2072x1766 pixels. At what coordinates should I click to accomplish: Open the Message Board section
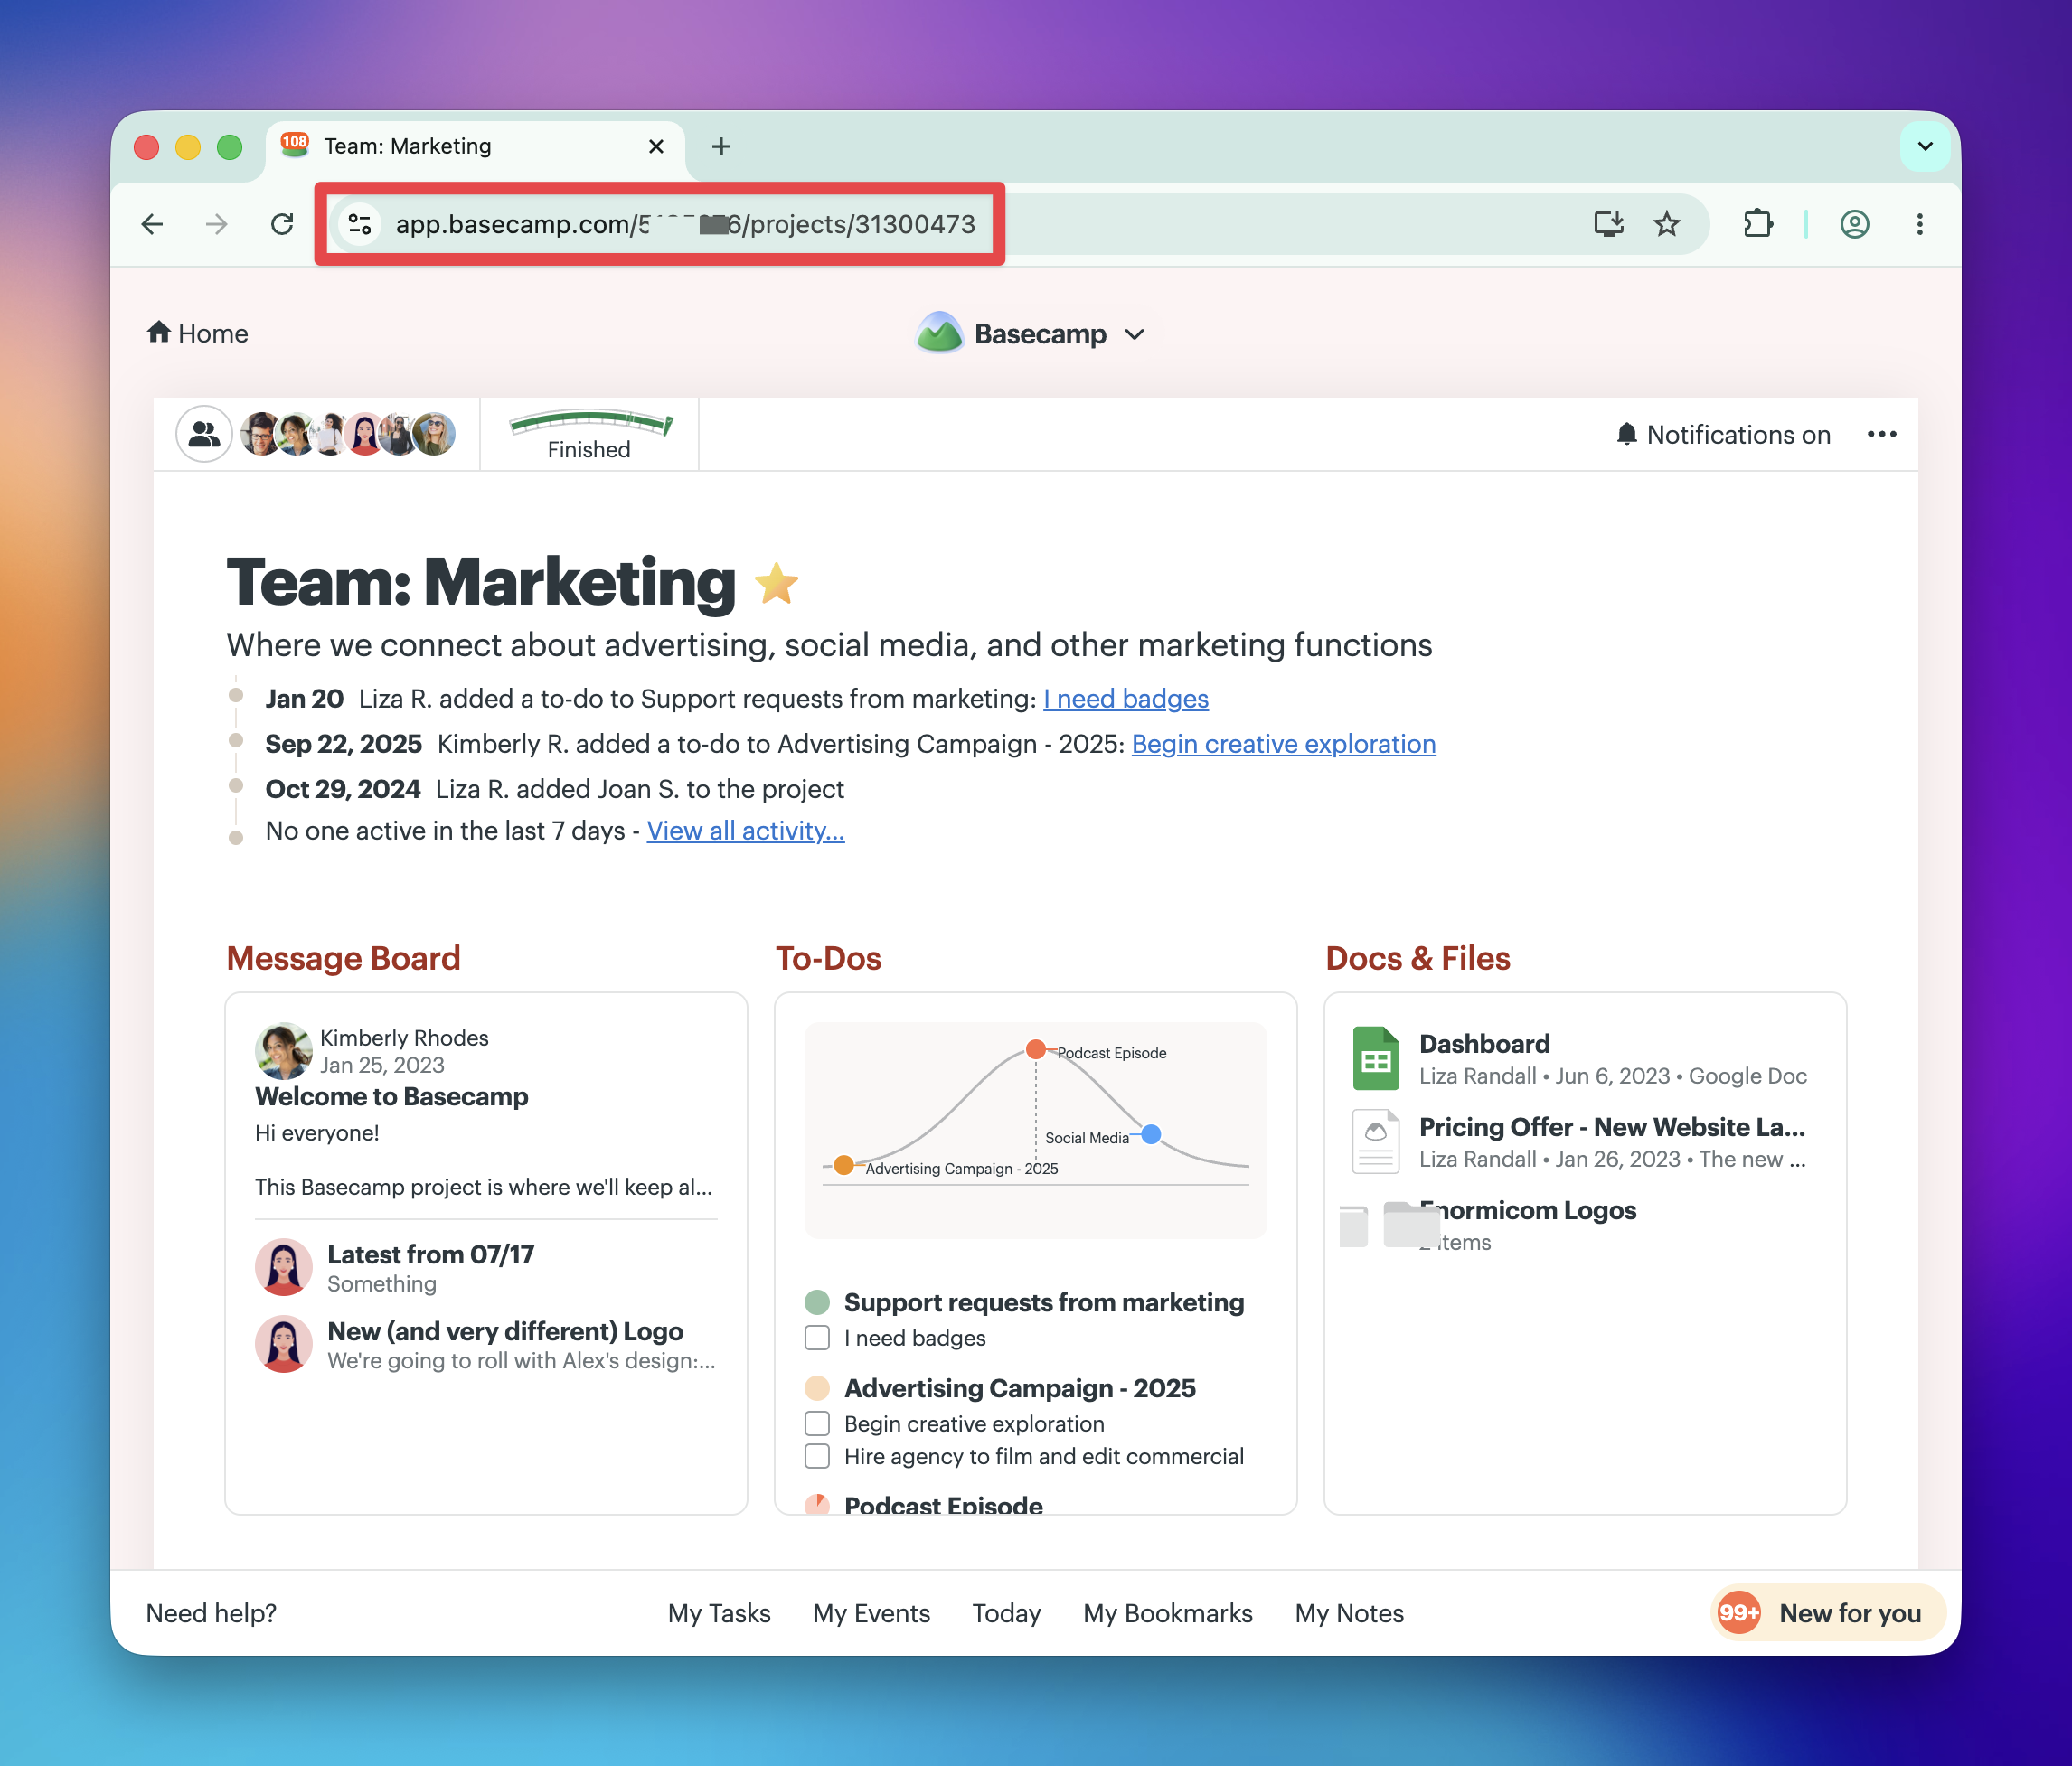point(343,957)
